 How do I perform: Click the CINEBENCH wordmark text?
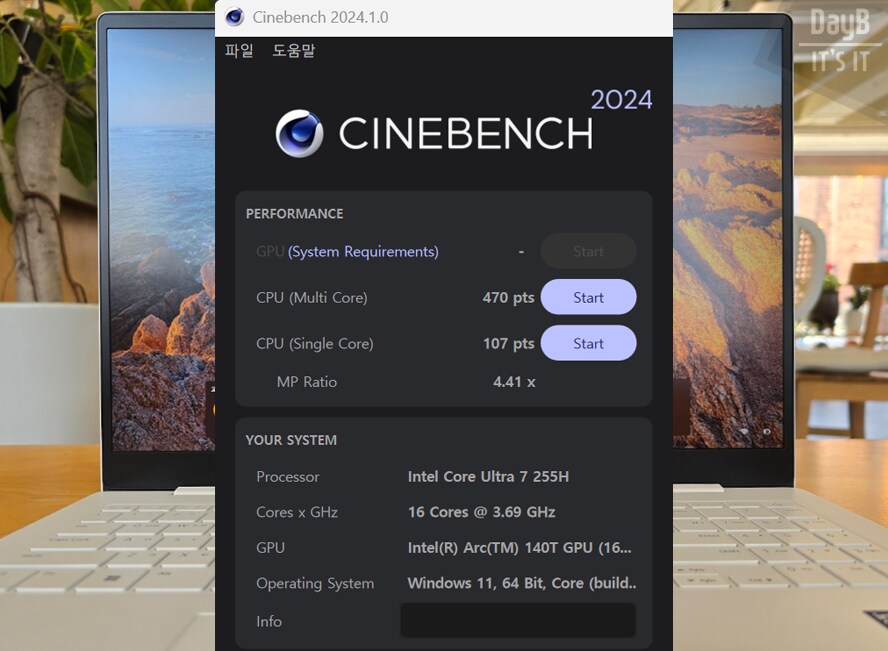click(x=465, y=134)
